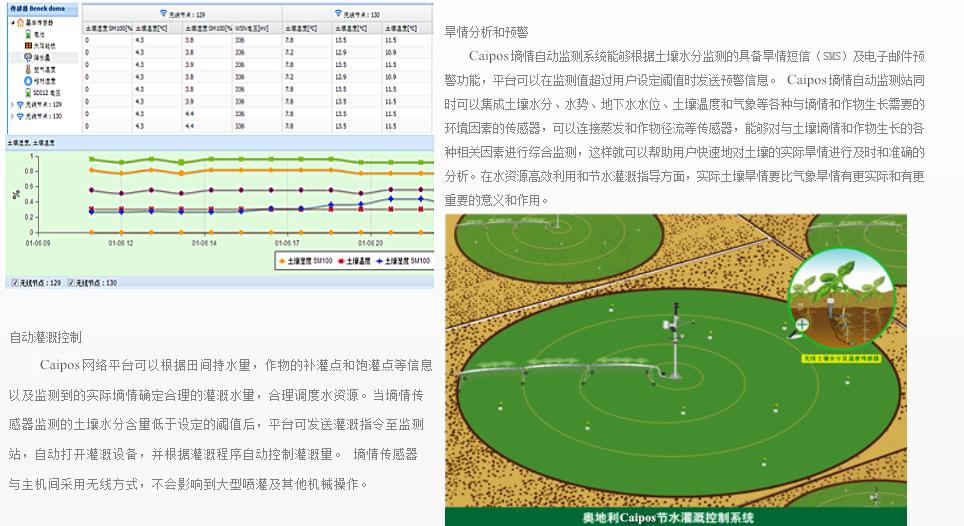Click the blue droplet relative humidity icon
The width and height of the screenshot is (964, 526).
pos(28,80)
